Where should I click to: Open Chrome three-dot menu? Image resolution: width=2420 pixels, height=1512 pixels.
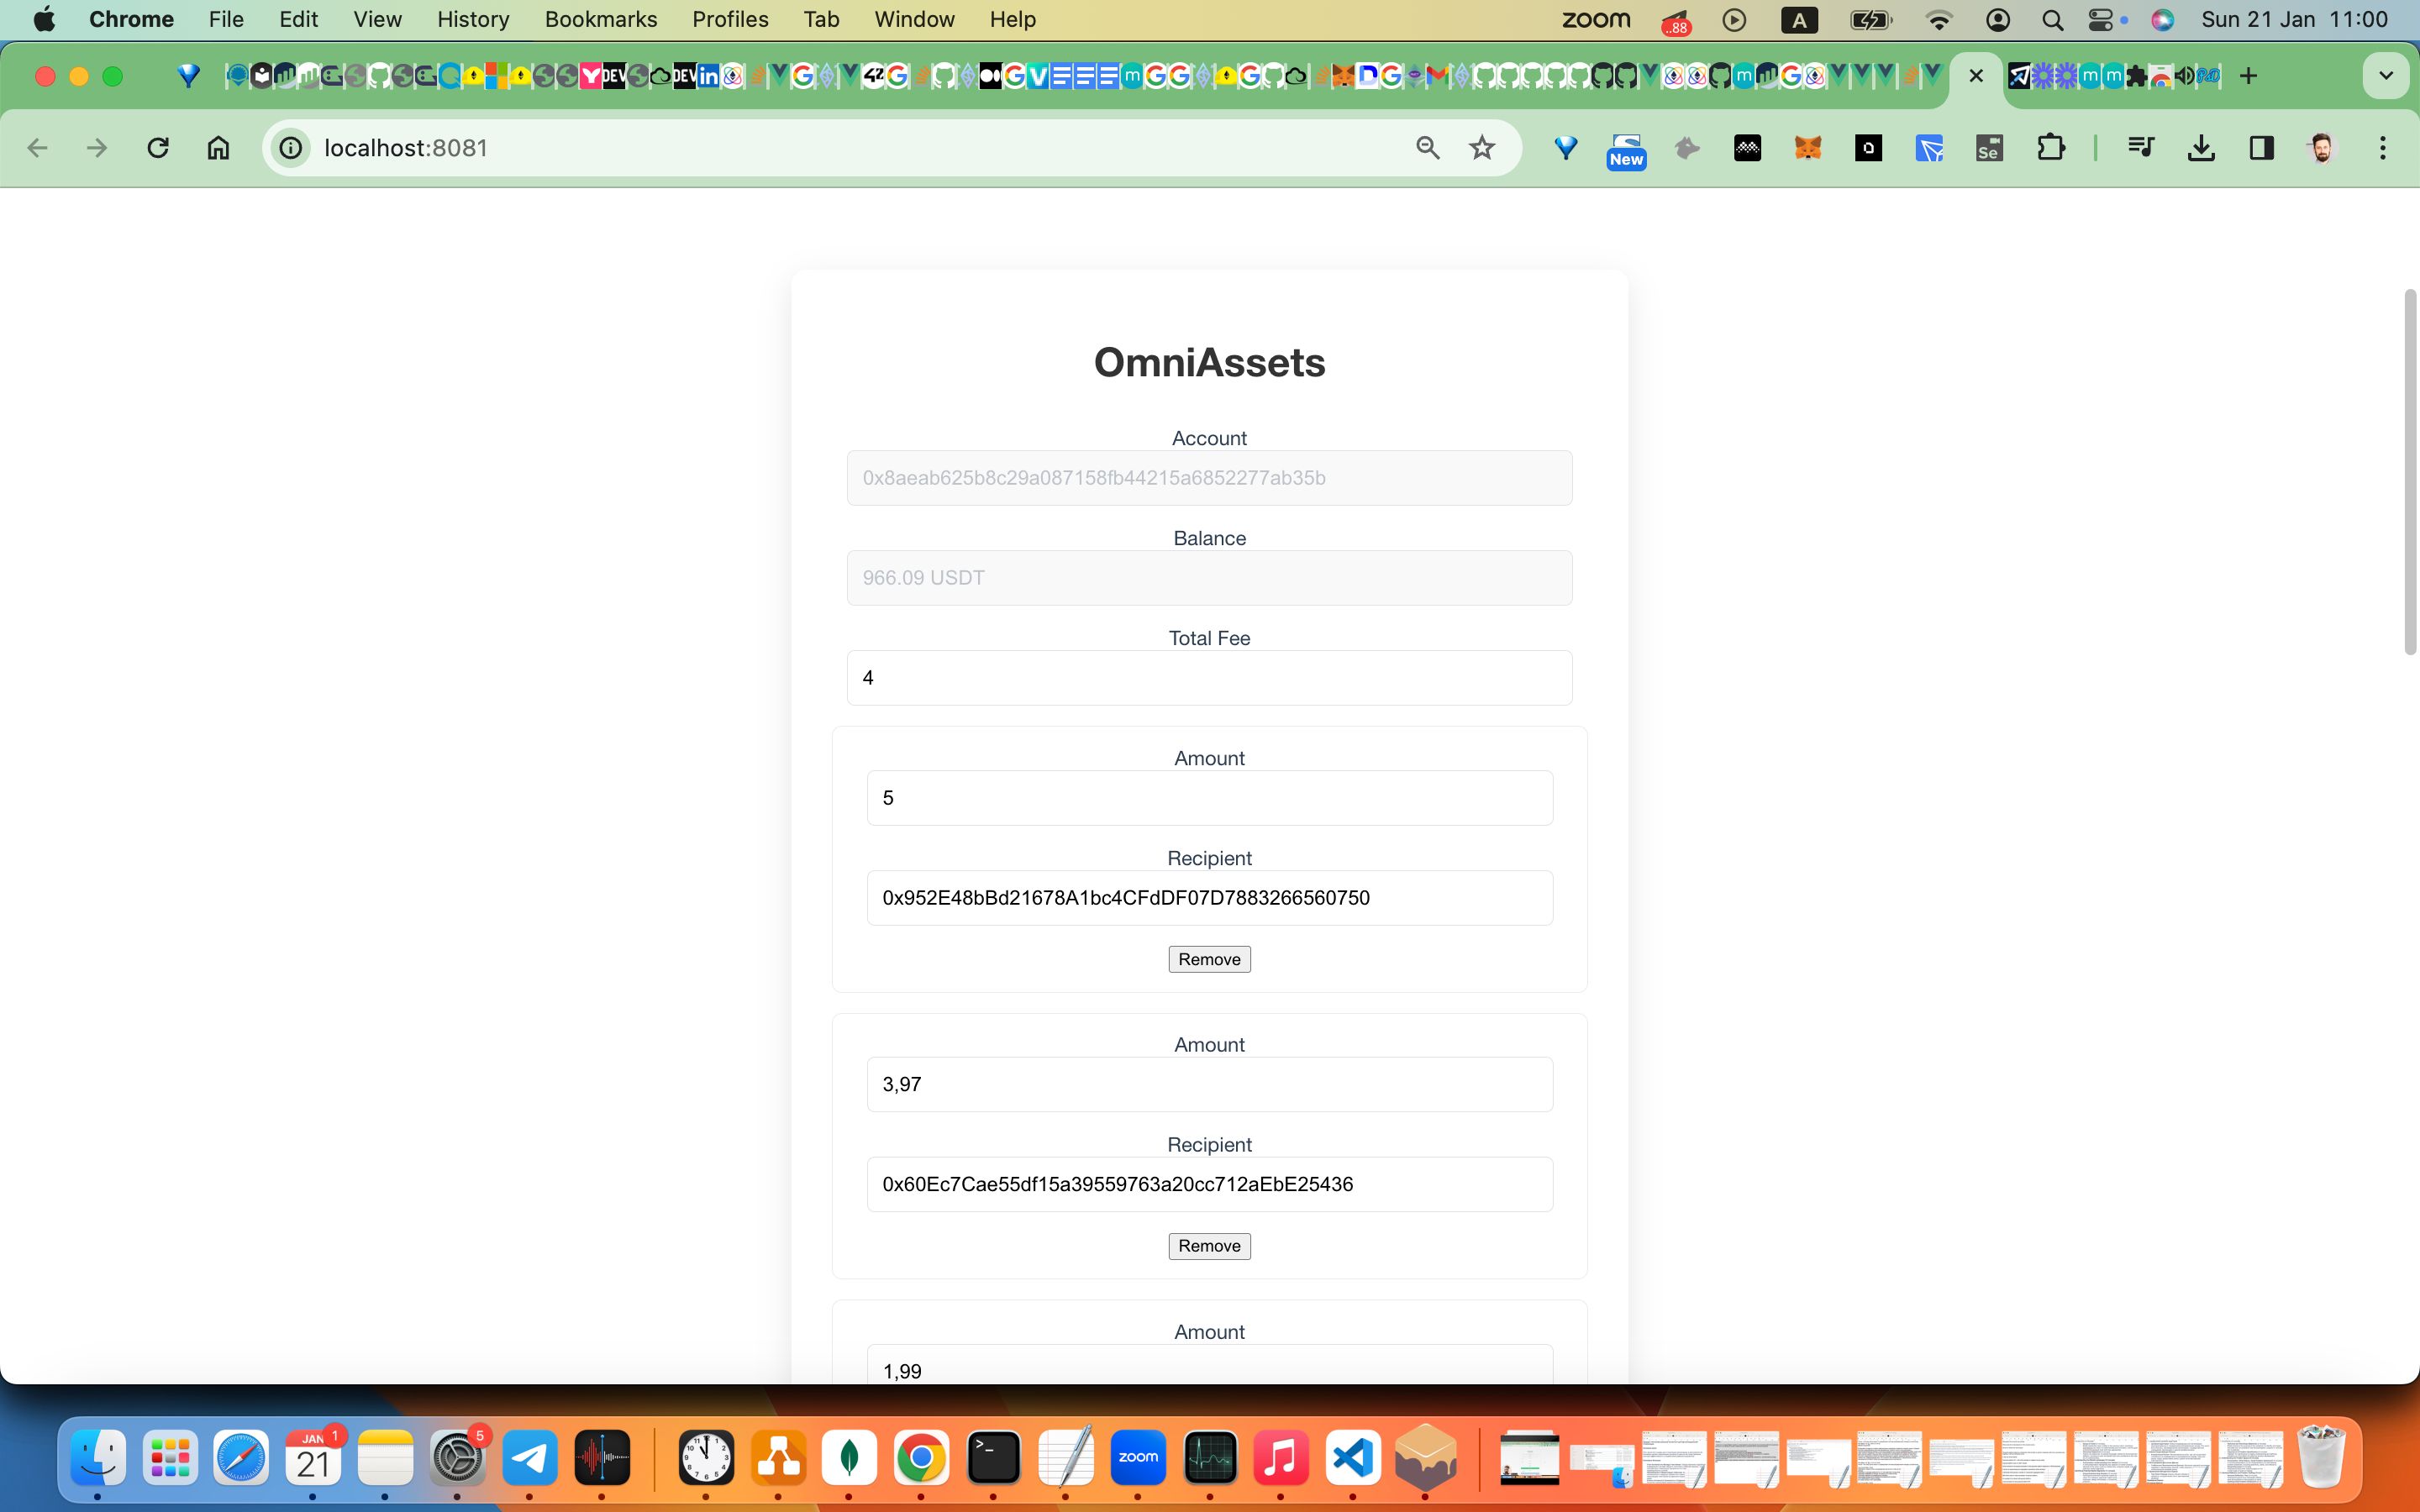click(2383, 148)
